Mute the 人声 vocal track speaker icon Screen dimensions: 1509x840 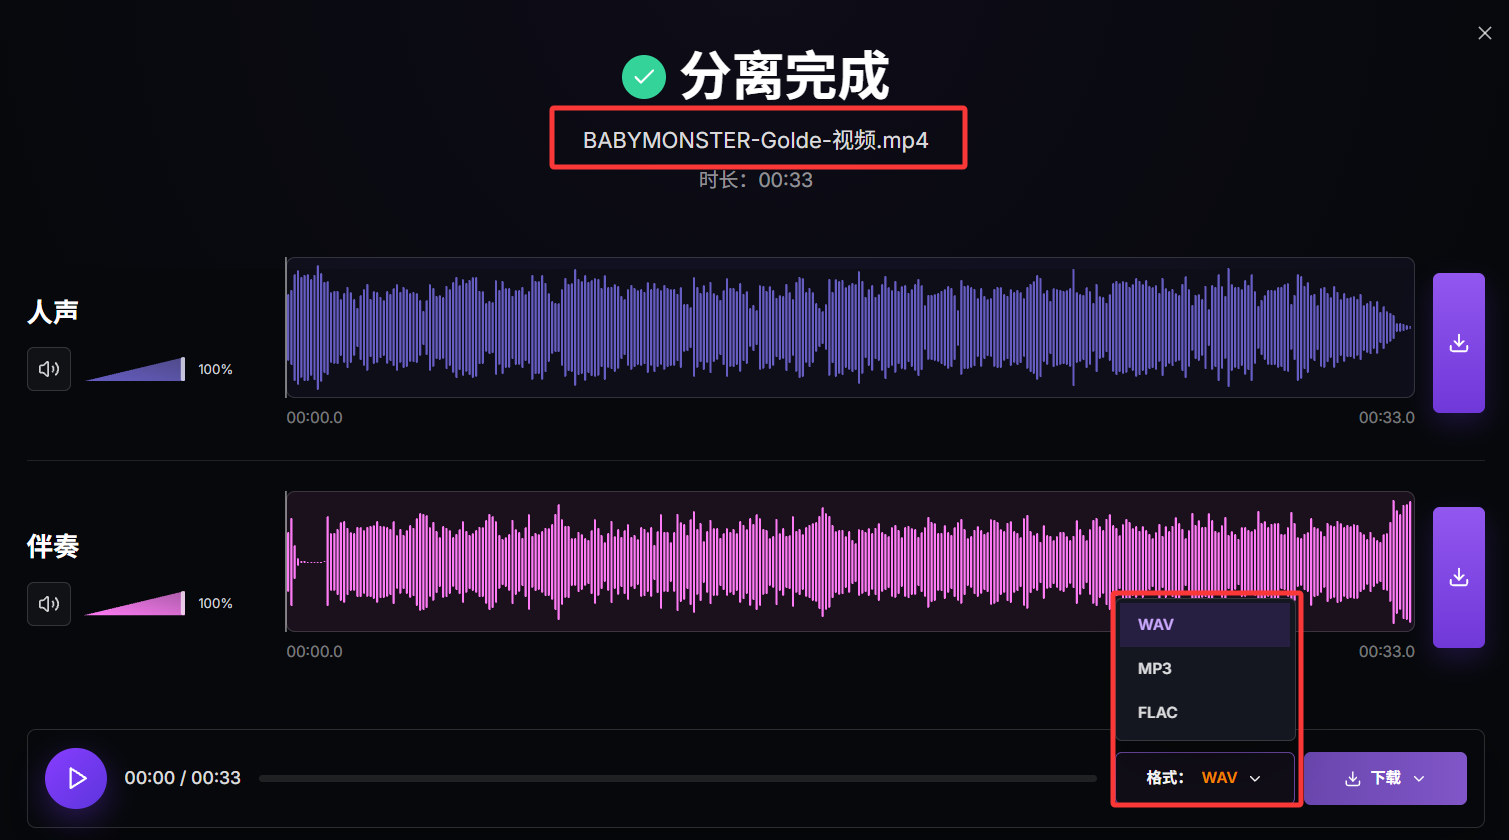(x=49, y=369)
